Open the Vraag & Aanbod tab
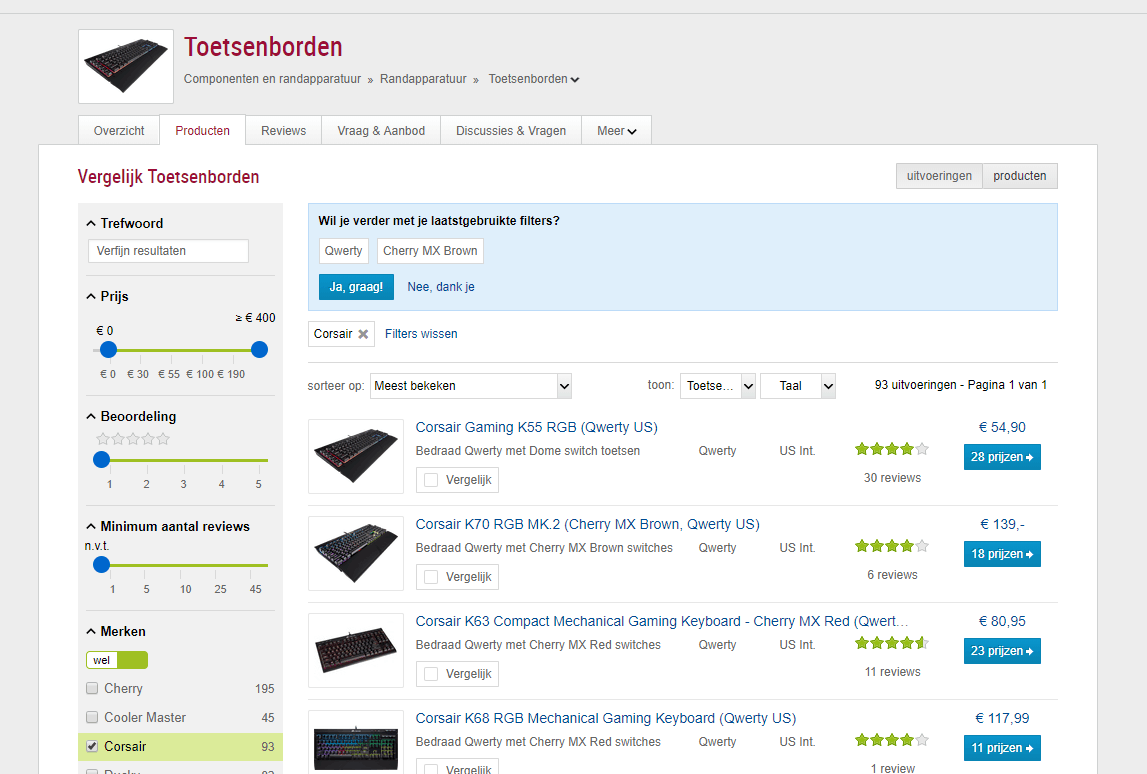Image resolution: width=1147 pixels, height=774 pixels. (x=381, y=131)
